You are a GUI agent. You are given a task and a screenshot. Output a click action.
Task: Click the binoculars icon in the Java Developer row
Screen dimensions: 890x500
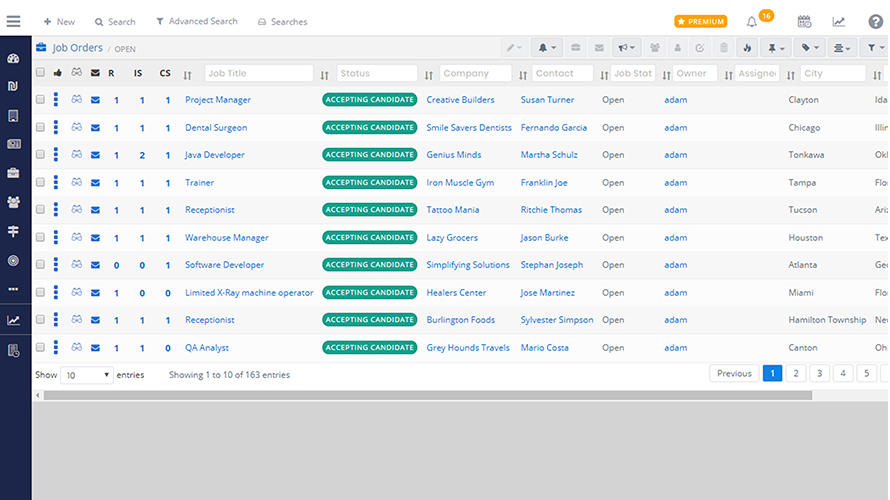point(76,155)
